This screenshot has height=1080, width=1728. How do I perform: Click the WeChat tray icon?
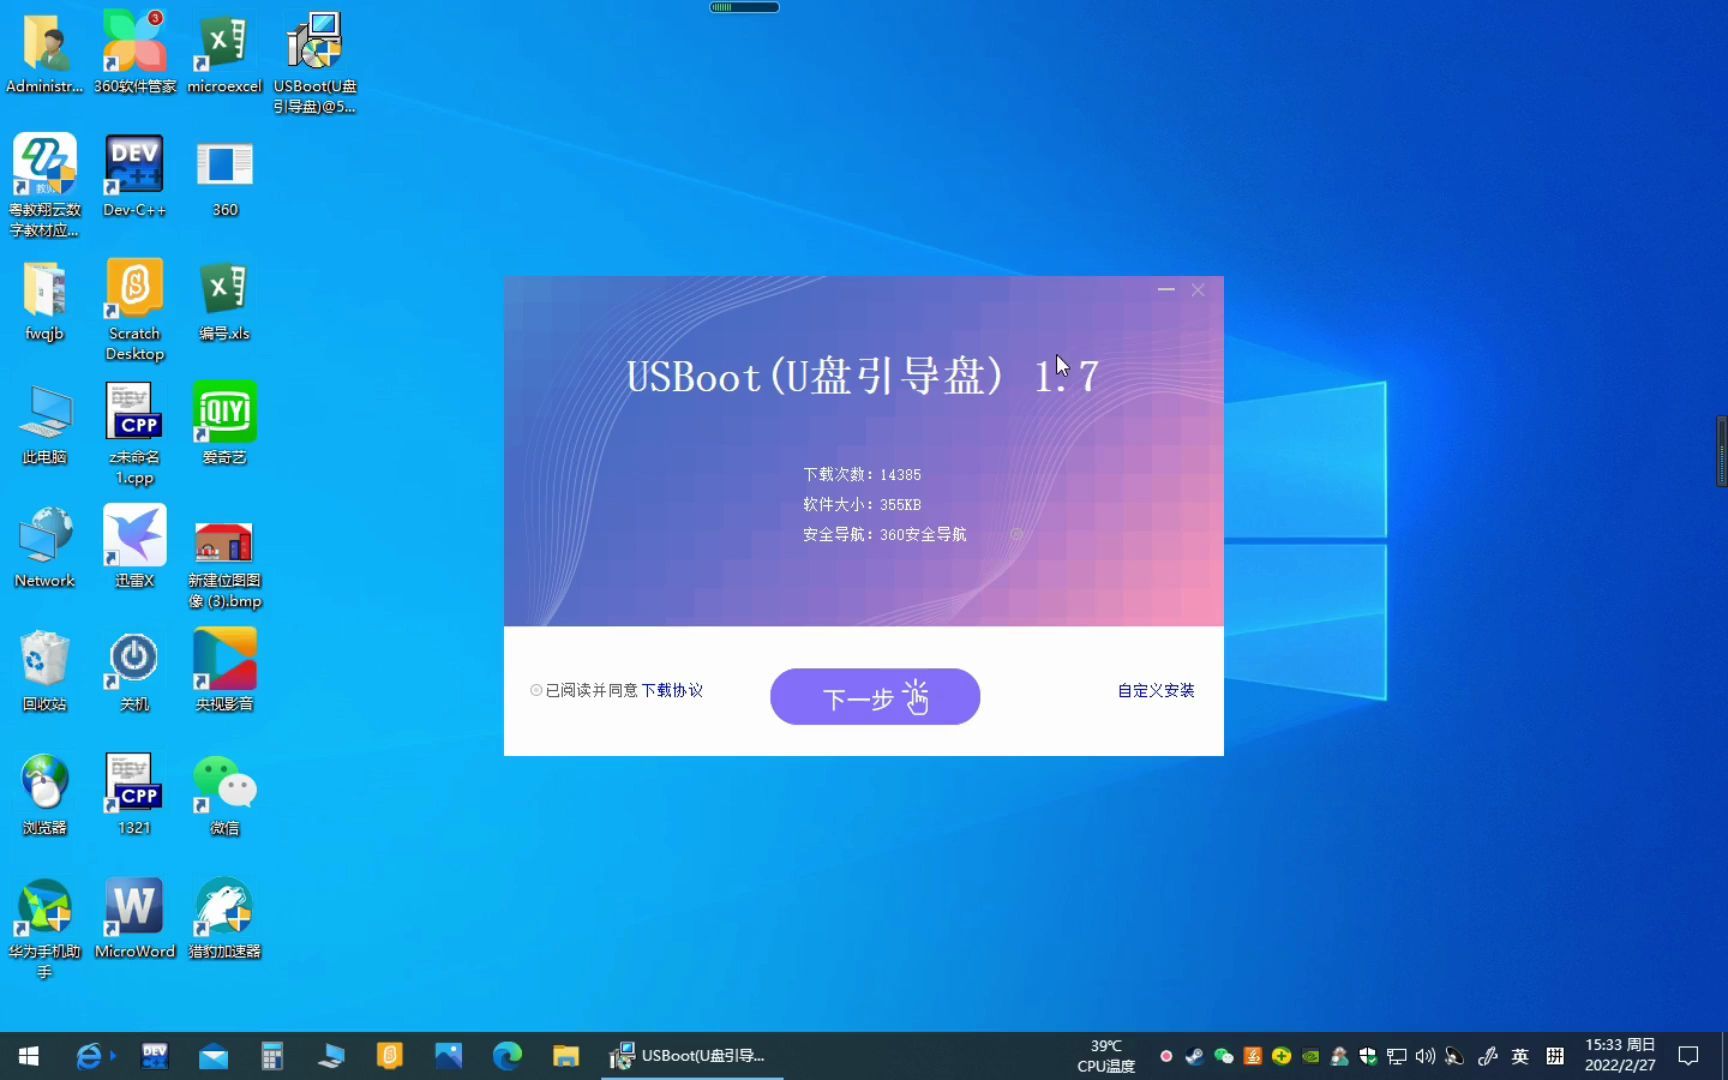pyautogui.click(x=1223, y=1056)
